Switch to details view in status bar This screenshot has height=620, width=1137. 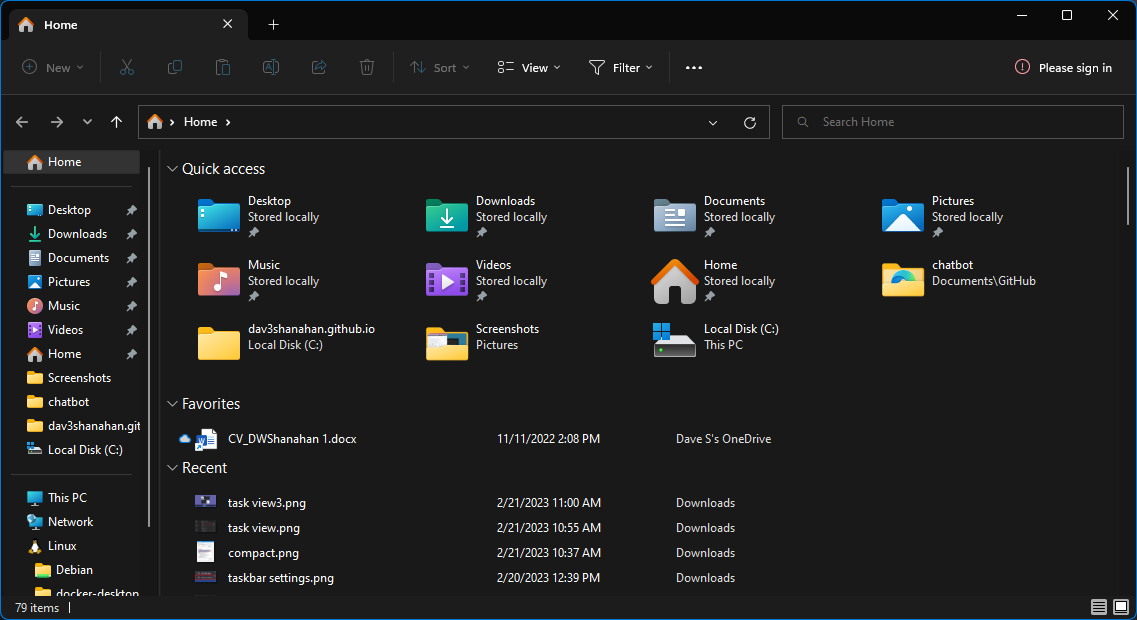point(1099,607)
